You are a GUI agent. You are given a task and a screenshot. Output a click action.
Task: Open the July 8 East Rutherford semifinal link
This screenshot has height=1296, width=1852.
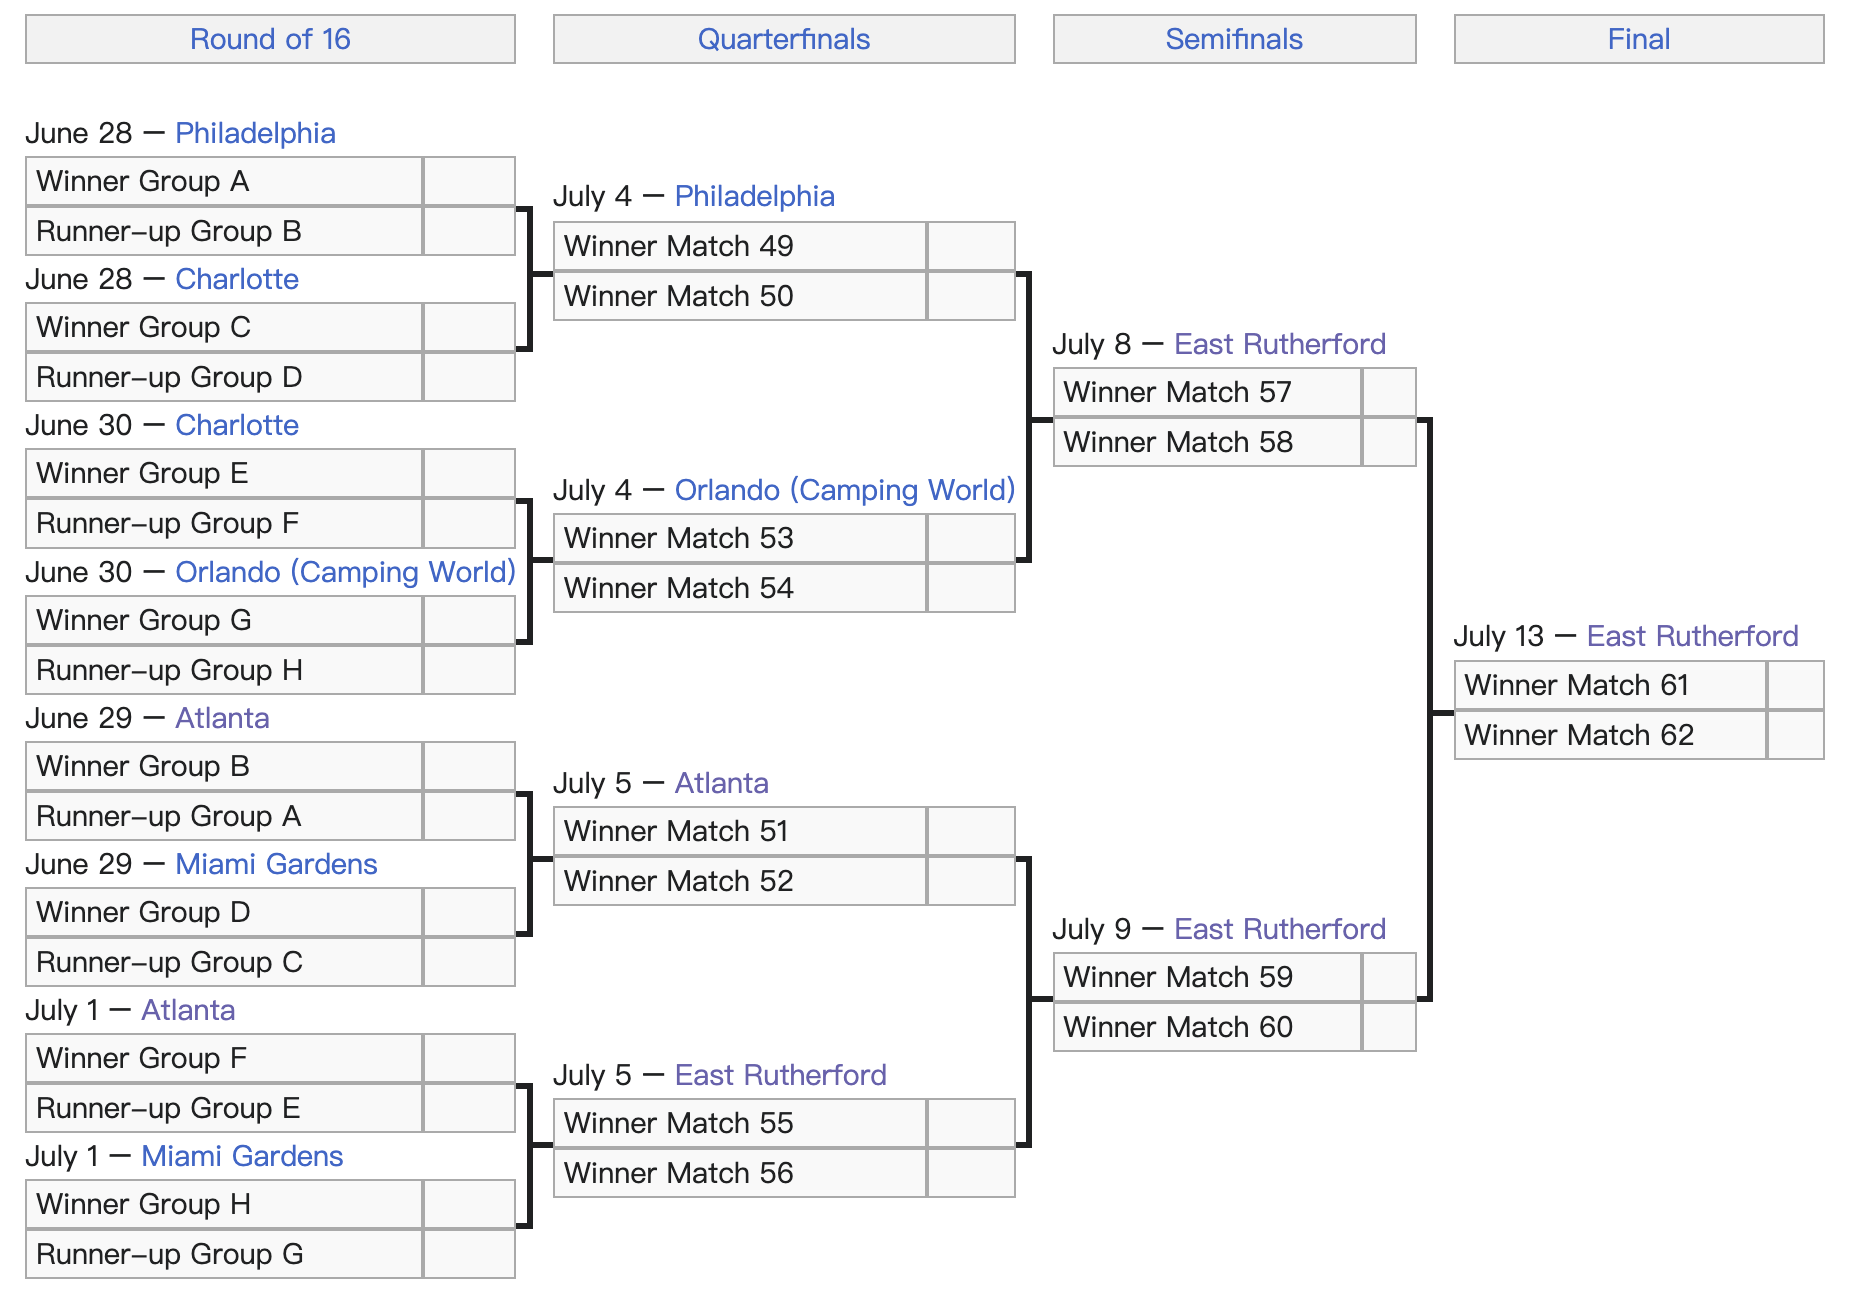click(1280, 344)
